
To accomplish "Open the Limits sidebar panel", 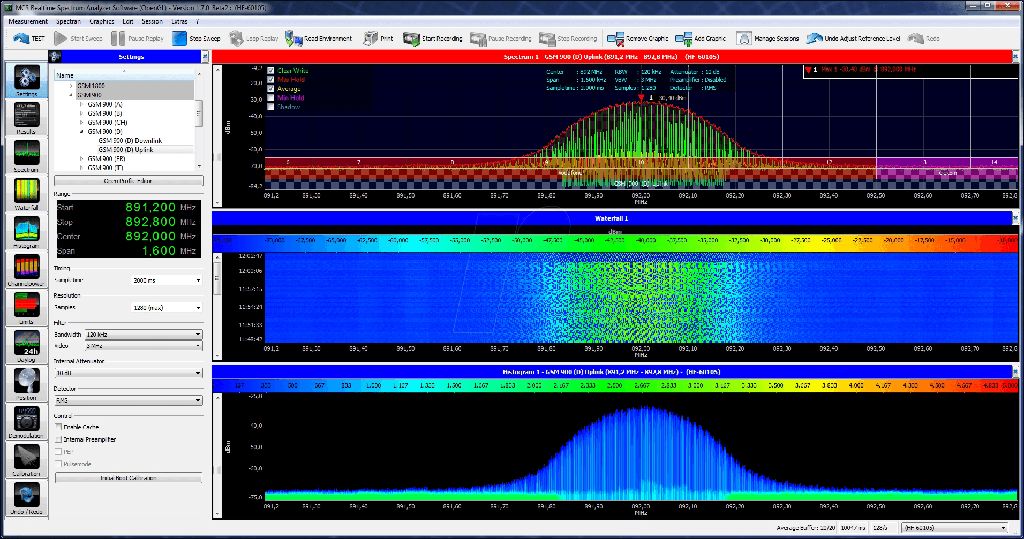I will 27,305.
